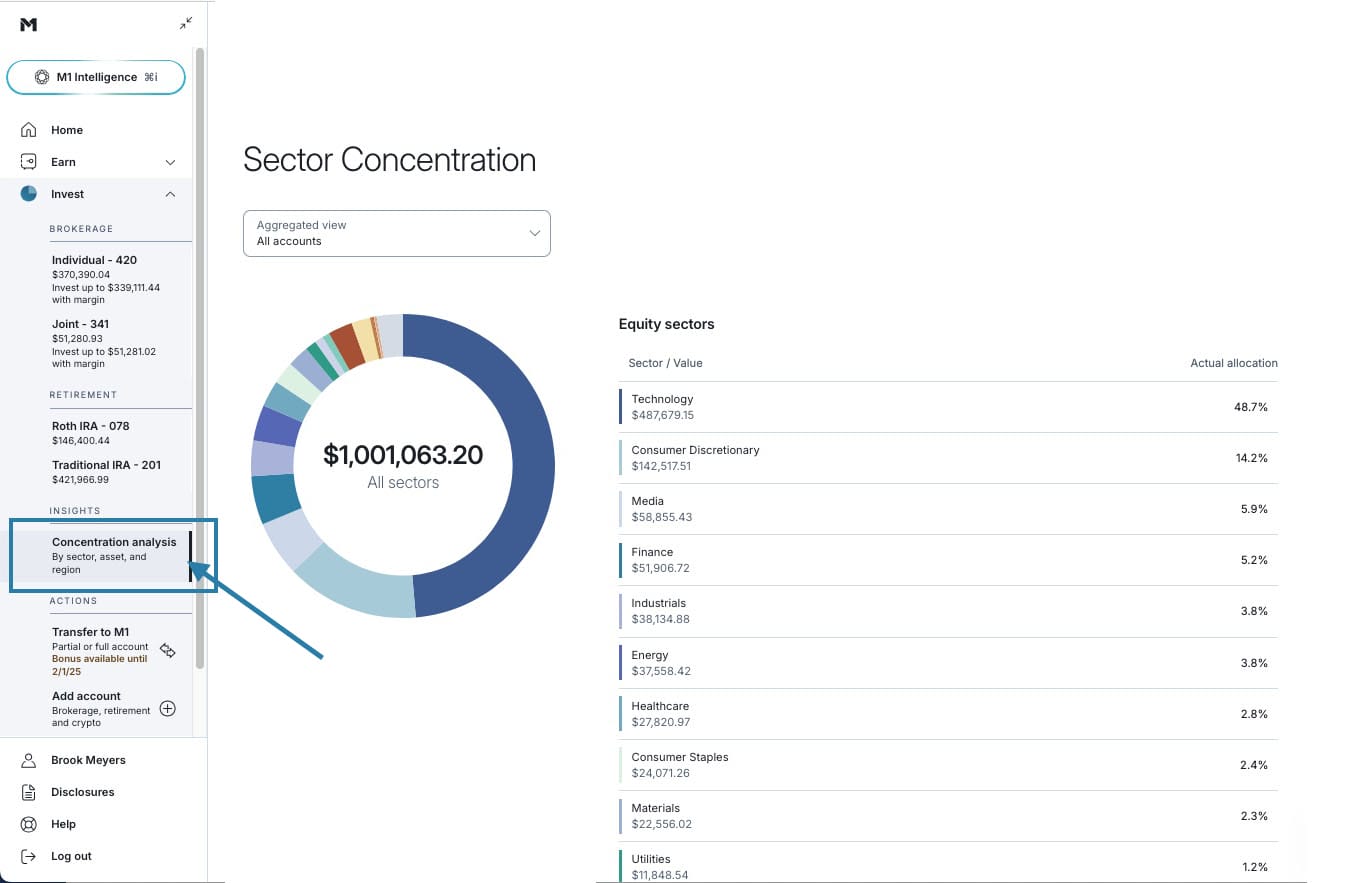Collapse the sidebar with arrows icon

(x=186, y=23)
